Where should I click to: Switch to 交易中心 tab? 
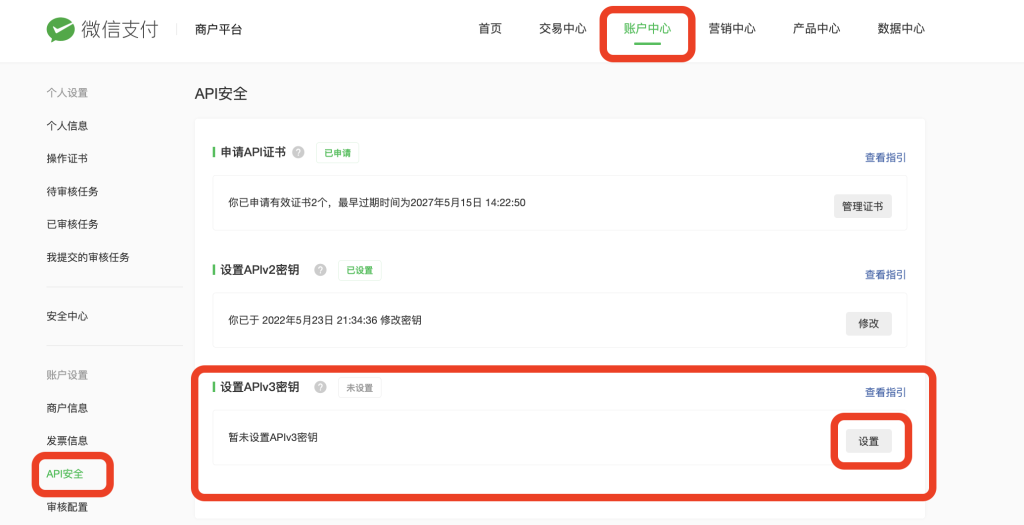562,29
